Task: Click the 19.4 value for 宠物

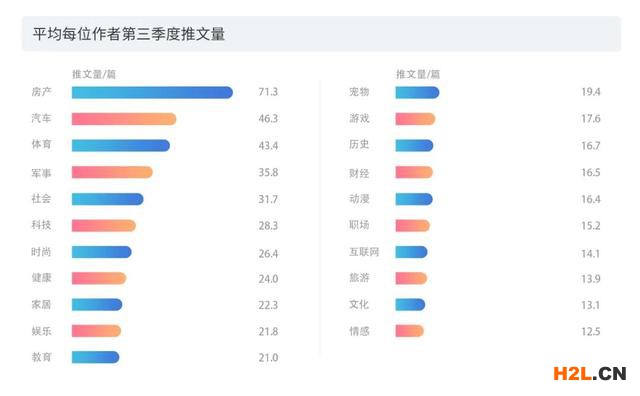Action: click(x=591, y=92)
